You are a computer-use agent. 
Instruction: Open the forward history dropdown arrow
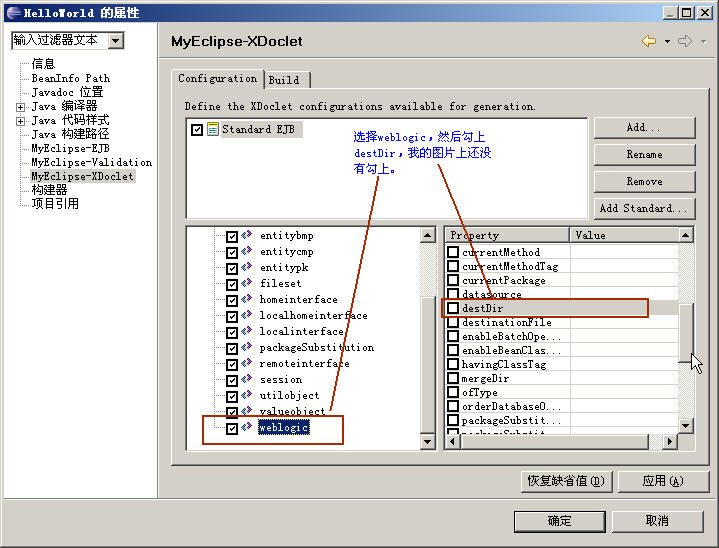pos(703,42)
